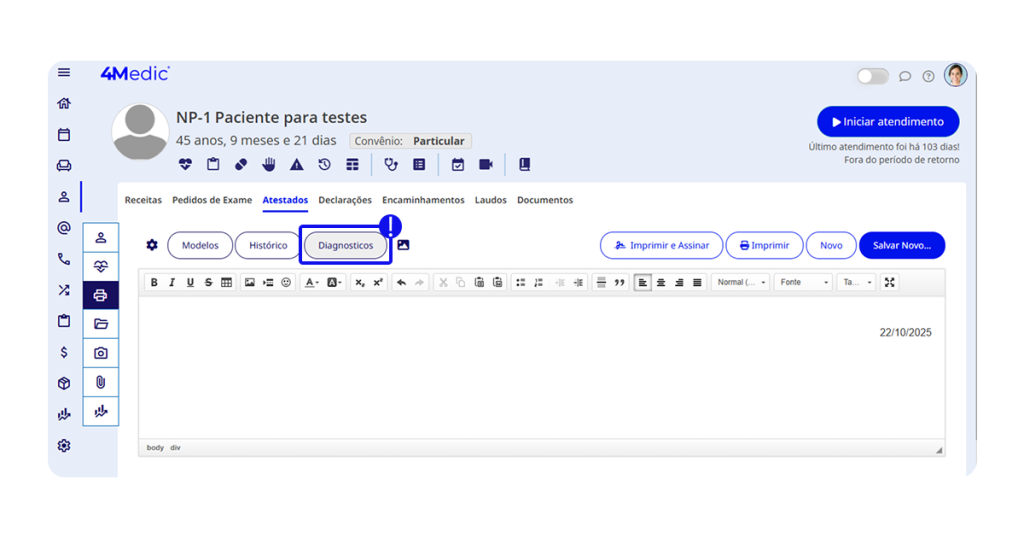Open the text color picker in toolbar
Viewport: 1024px width, 538px height.
tap(312, 283)
